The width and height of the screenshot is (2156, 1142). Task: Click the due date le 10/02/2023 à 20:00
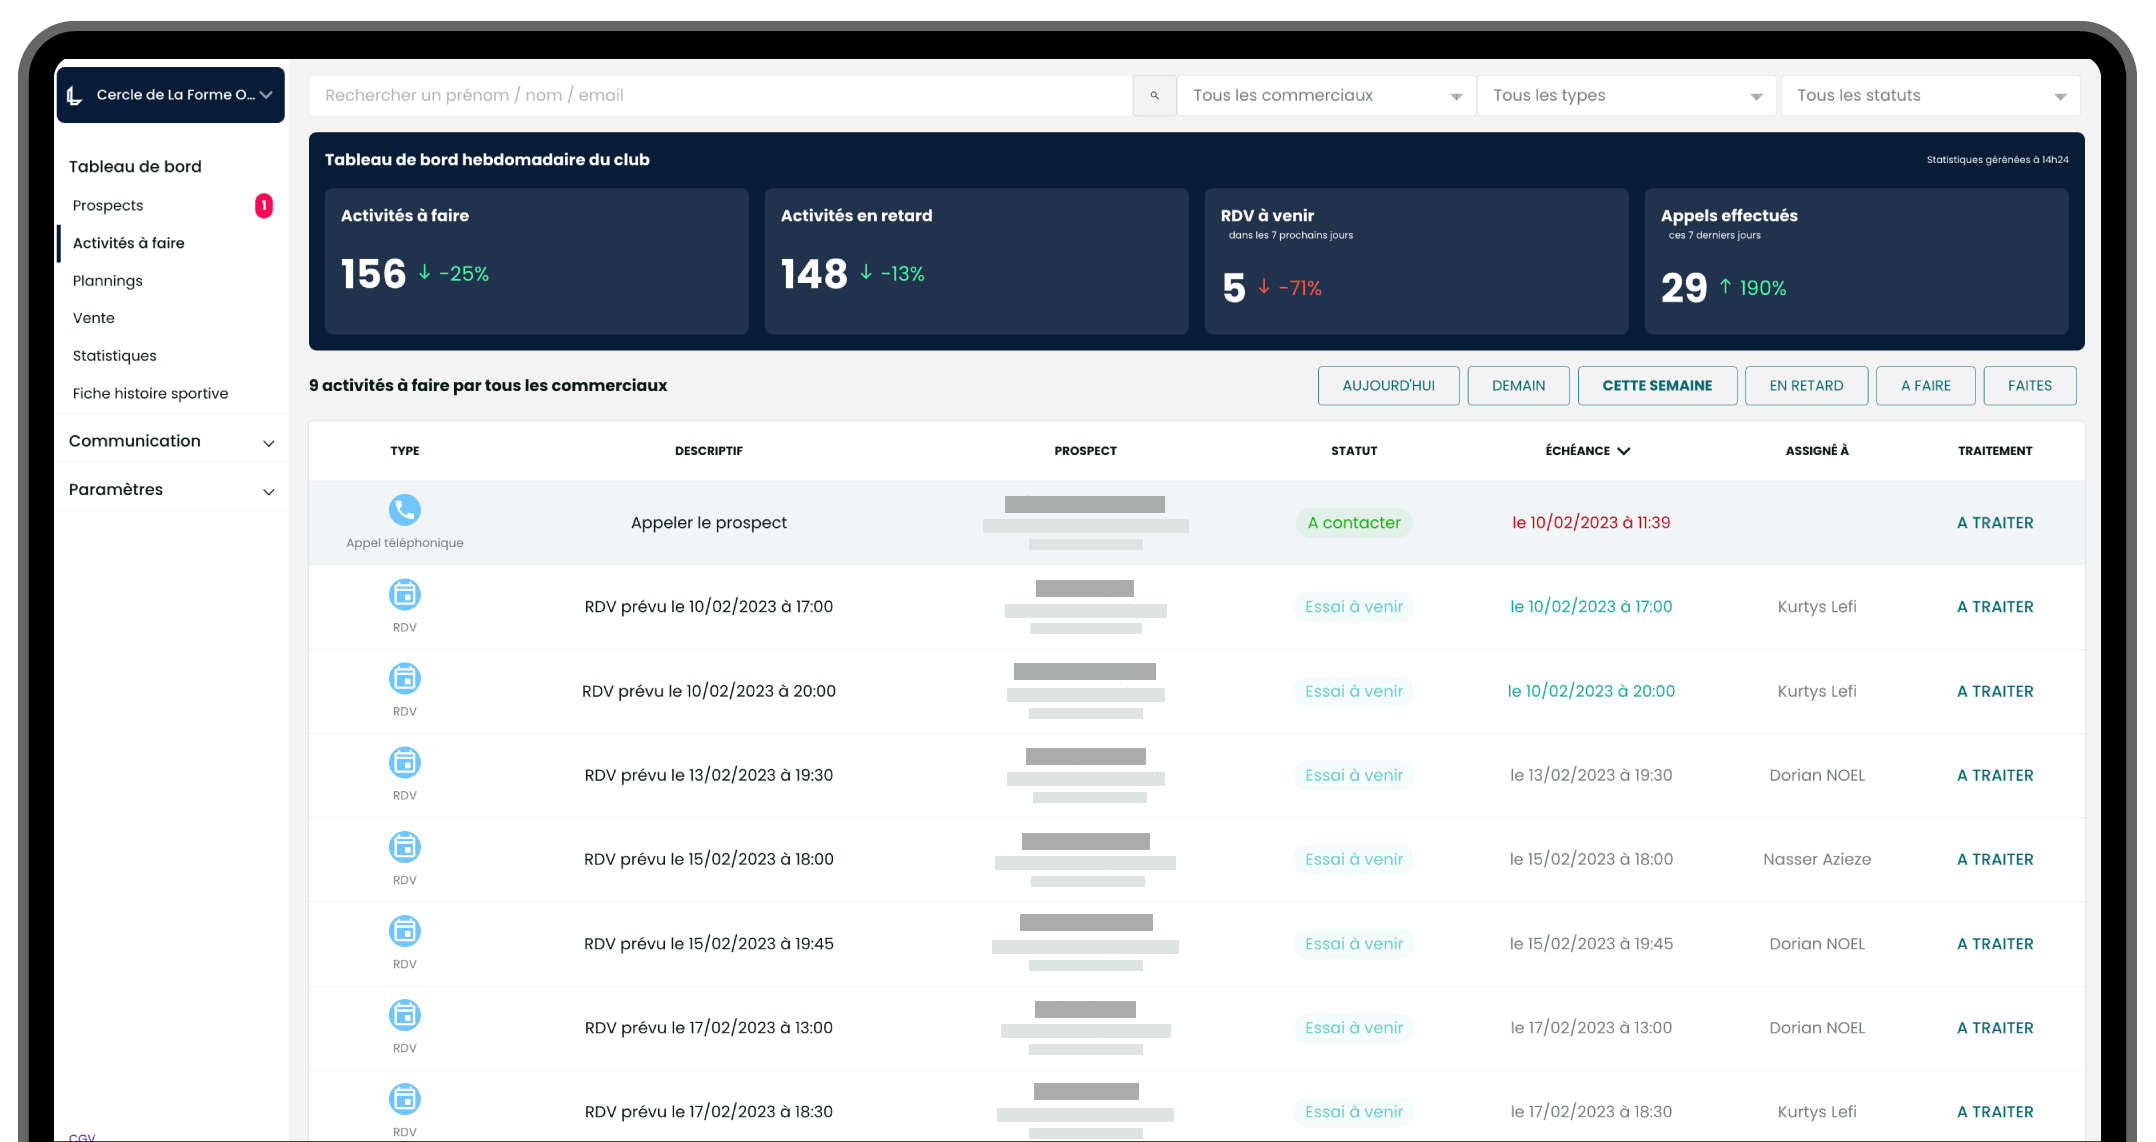point(1591,691)
